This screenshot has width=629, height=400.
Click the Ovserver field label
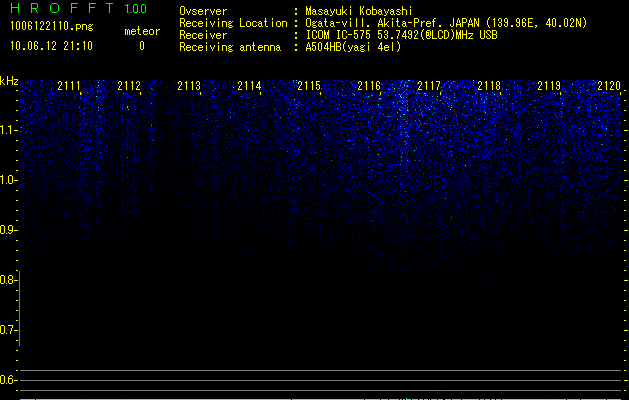203,11
